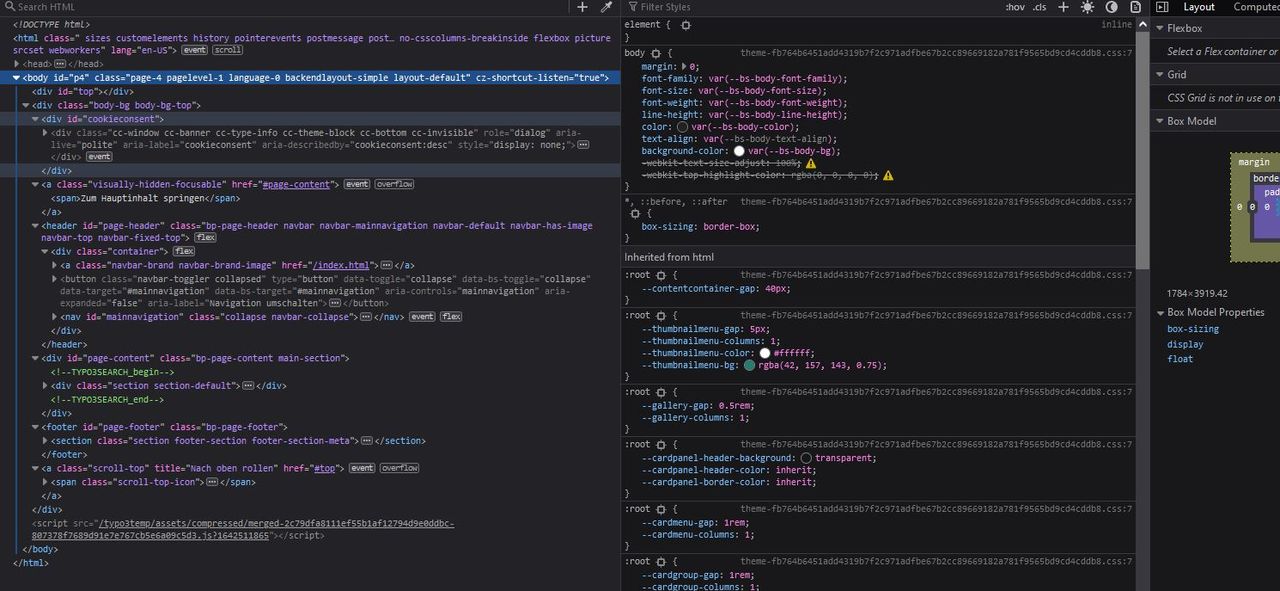Collapse the div id cookieconsent node
The image size is (1280, 591).
point(36,119)
